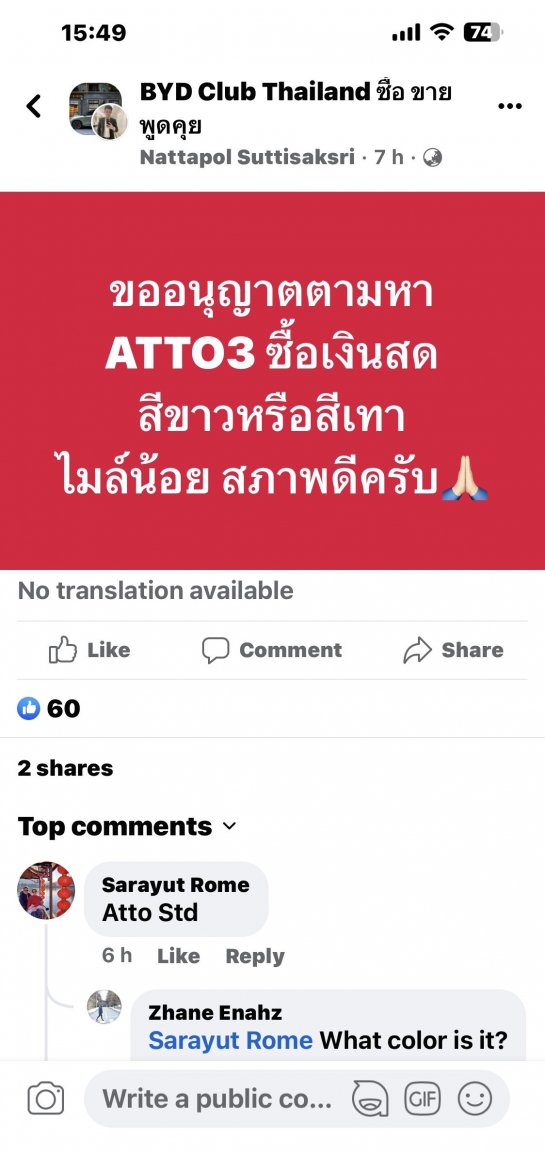The height and width of the screenshot is (1152, 545).
Task: Tap the blue like reaction icon
Action: tap(28, 708)
